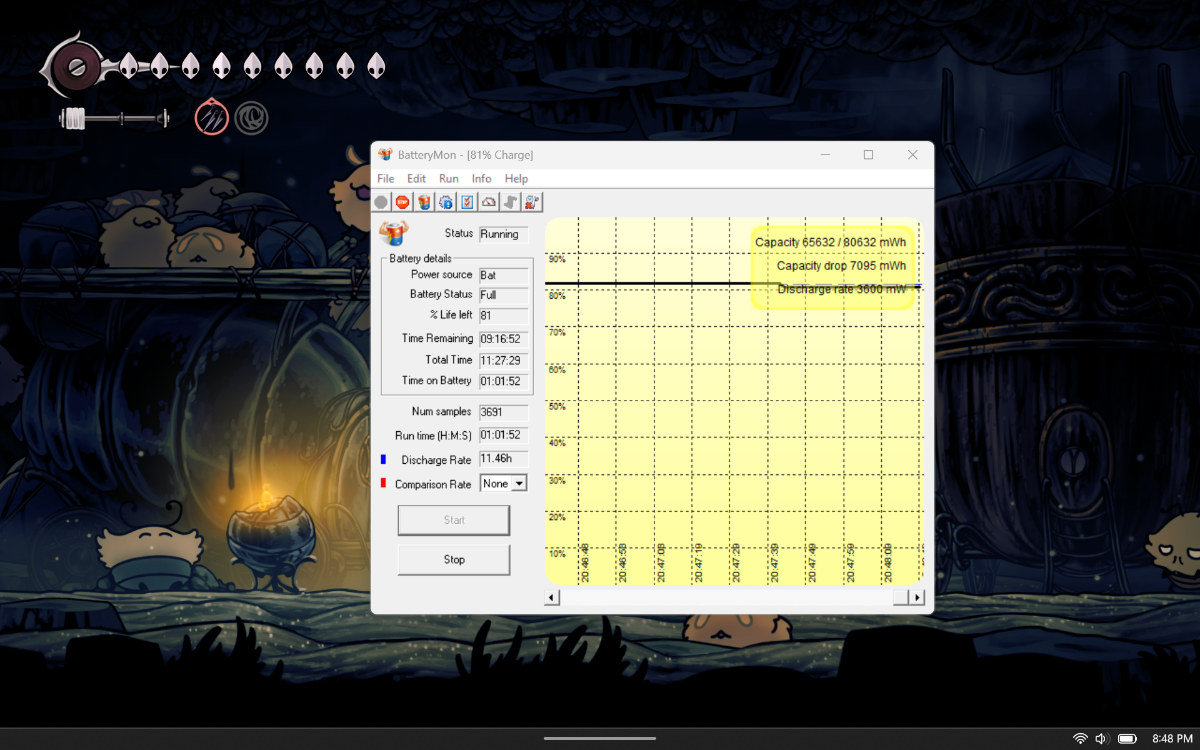The height and width of the screenshot is (750, 1200).
Task: Click the graph scrollbar right arrow
Action: click(918, 597)
